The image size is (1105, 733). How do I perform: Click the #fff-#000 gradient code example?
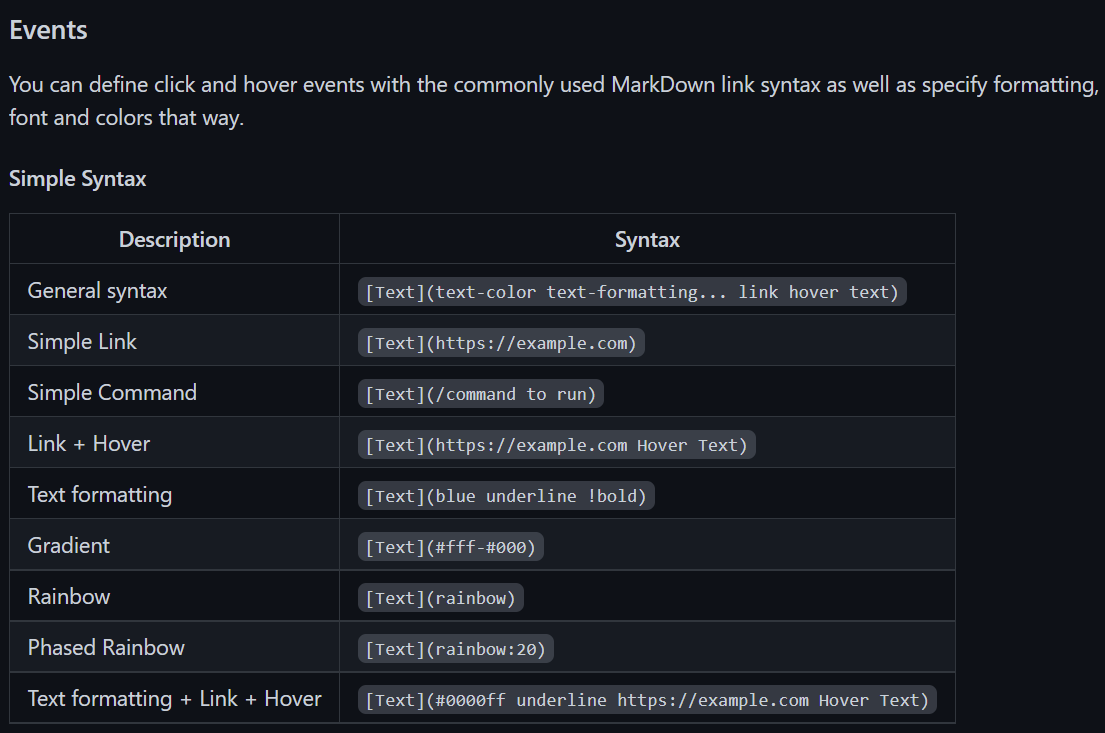(450, 547)
